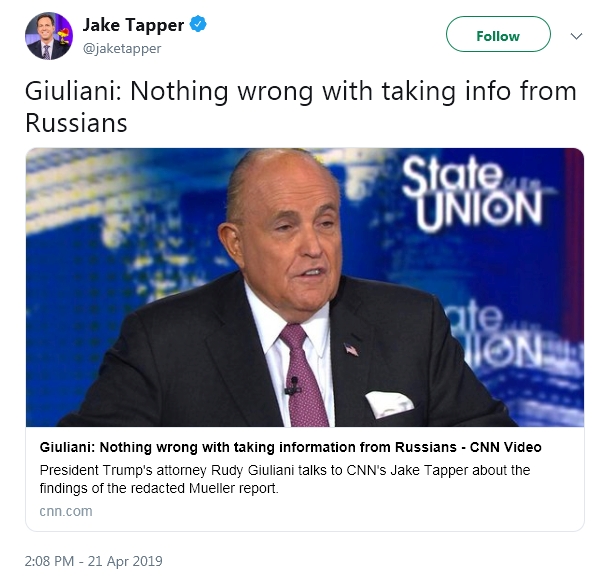The image size is (614, 580).
Task: Click the card description about Mueller report
Action: (x=284, y=479)
